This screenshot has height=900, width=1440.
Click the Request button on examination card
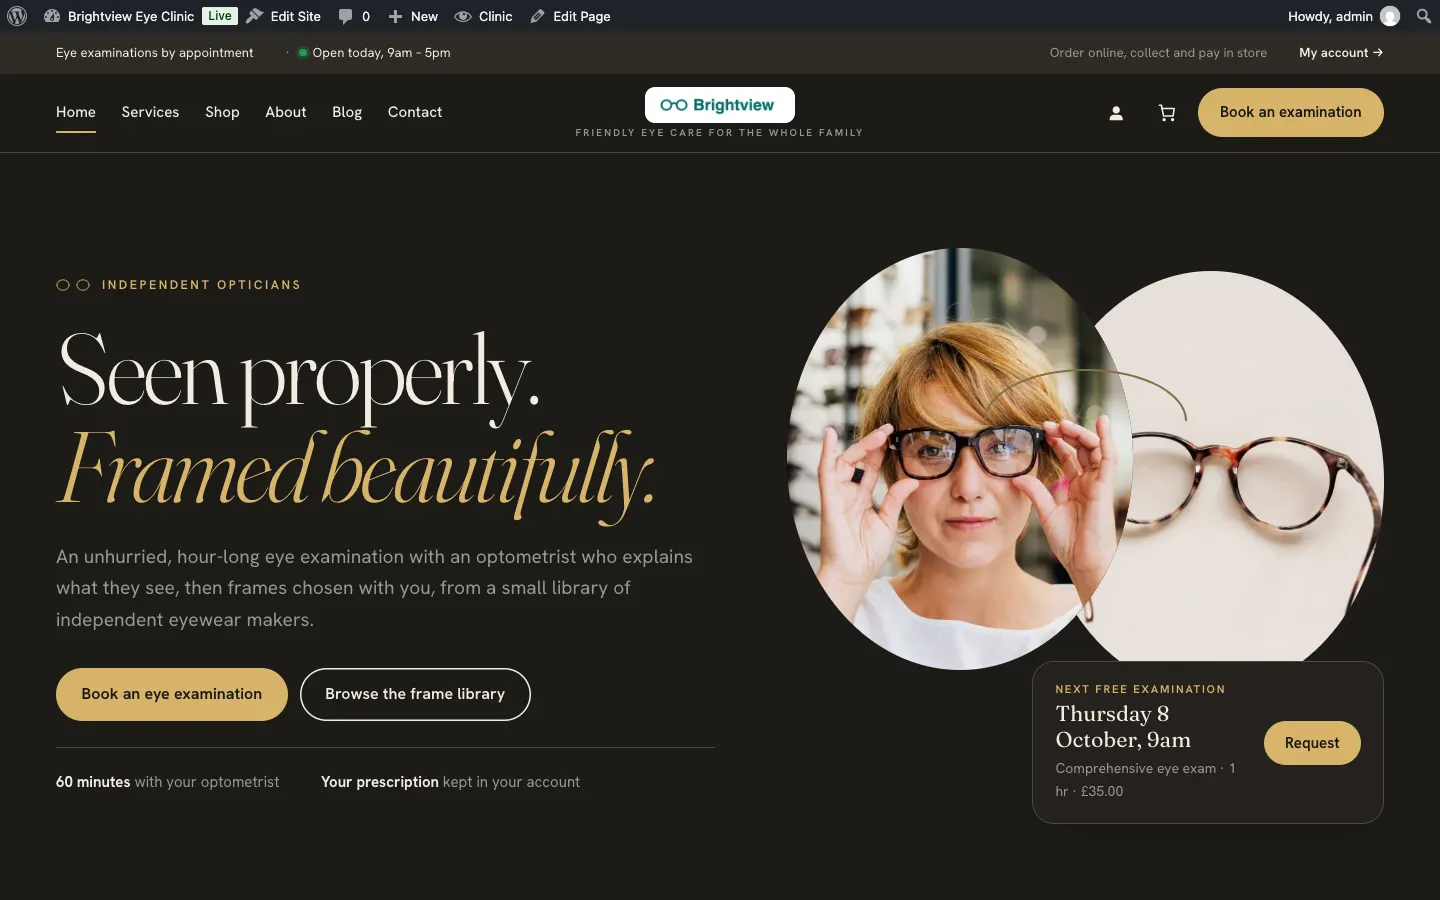coord(1312,743)
